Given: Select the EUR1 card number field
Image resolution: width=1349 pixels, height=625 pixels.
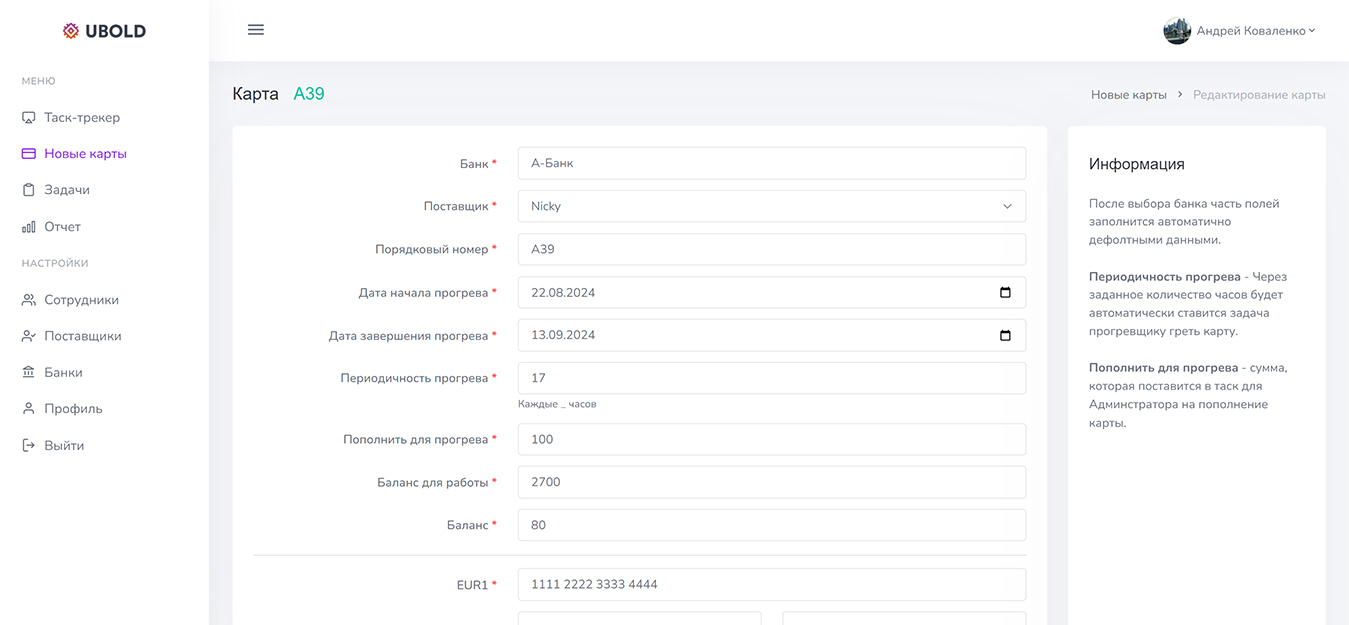Looking at the screenshot, I should pos(771,584).
